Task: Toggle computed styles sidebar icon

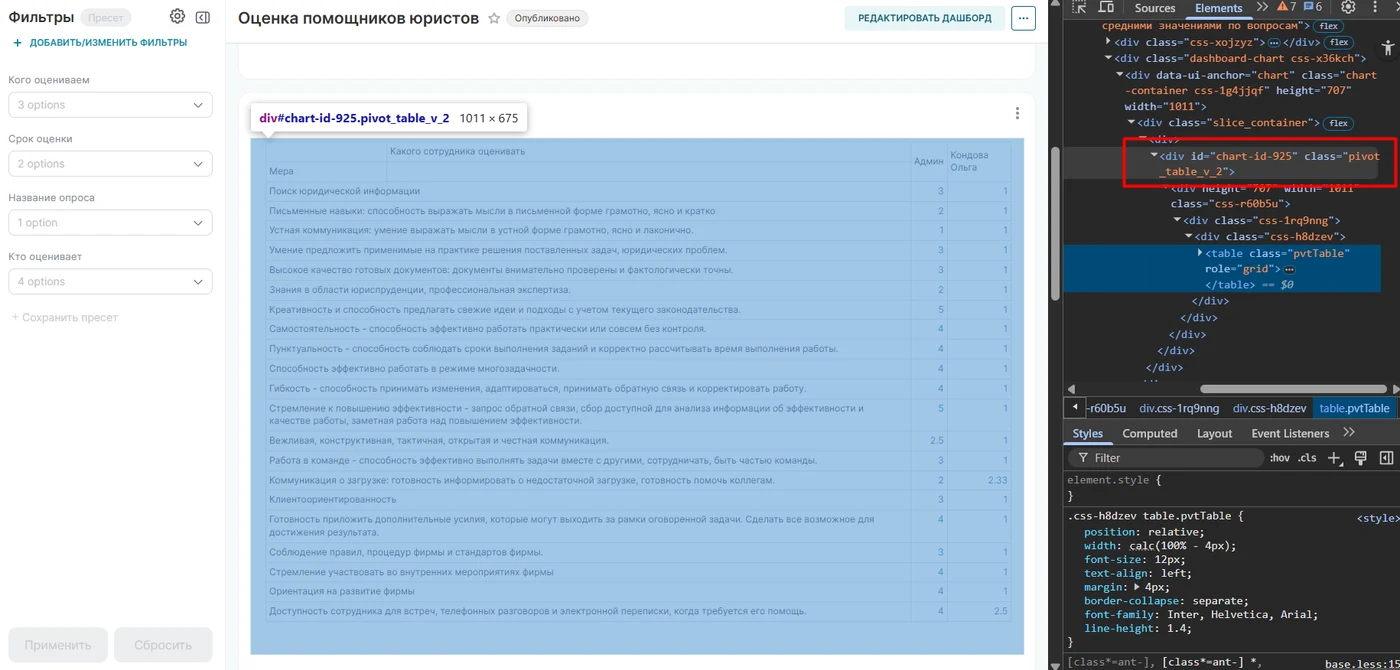Action: 1386,458
